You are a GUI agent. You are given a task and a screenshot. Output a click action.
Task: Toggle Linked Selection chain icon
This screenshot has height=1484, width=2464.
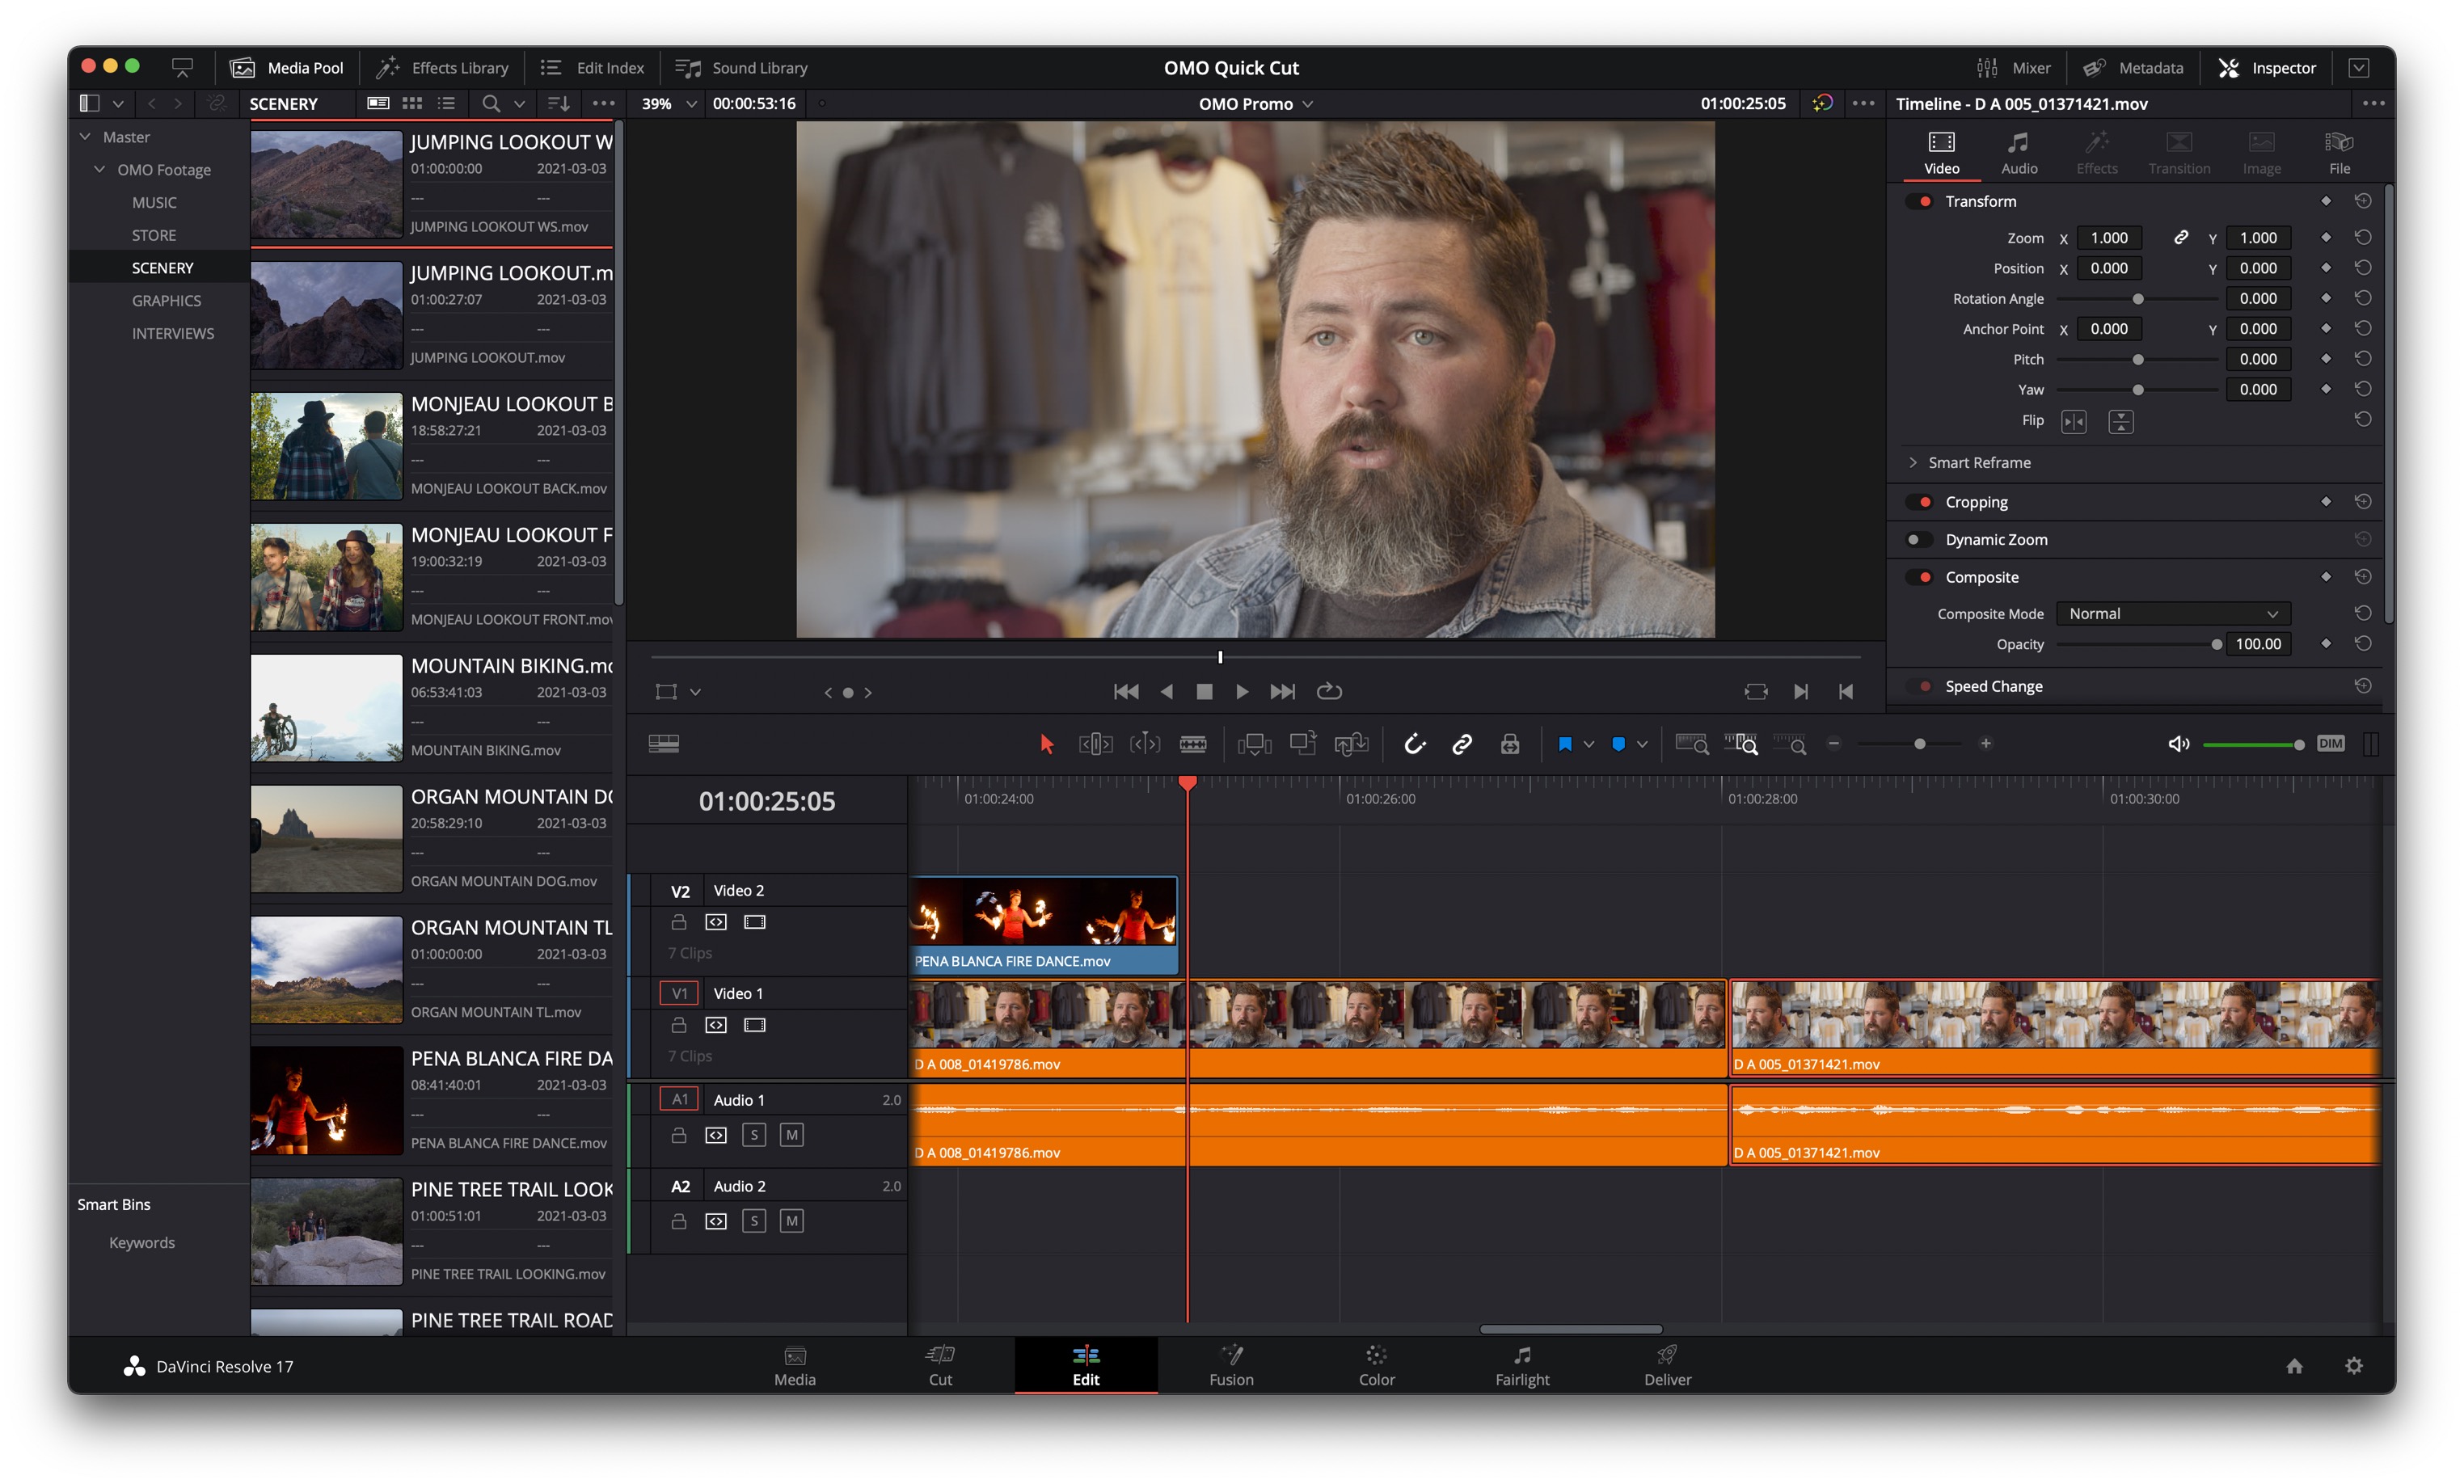click(1462, 744)
